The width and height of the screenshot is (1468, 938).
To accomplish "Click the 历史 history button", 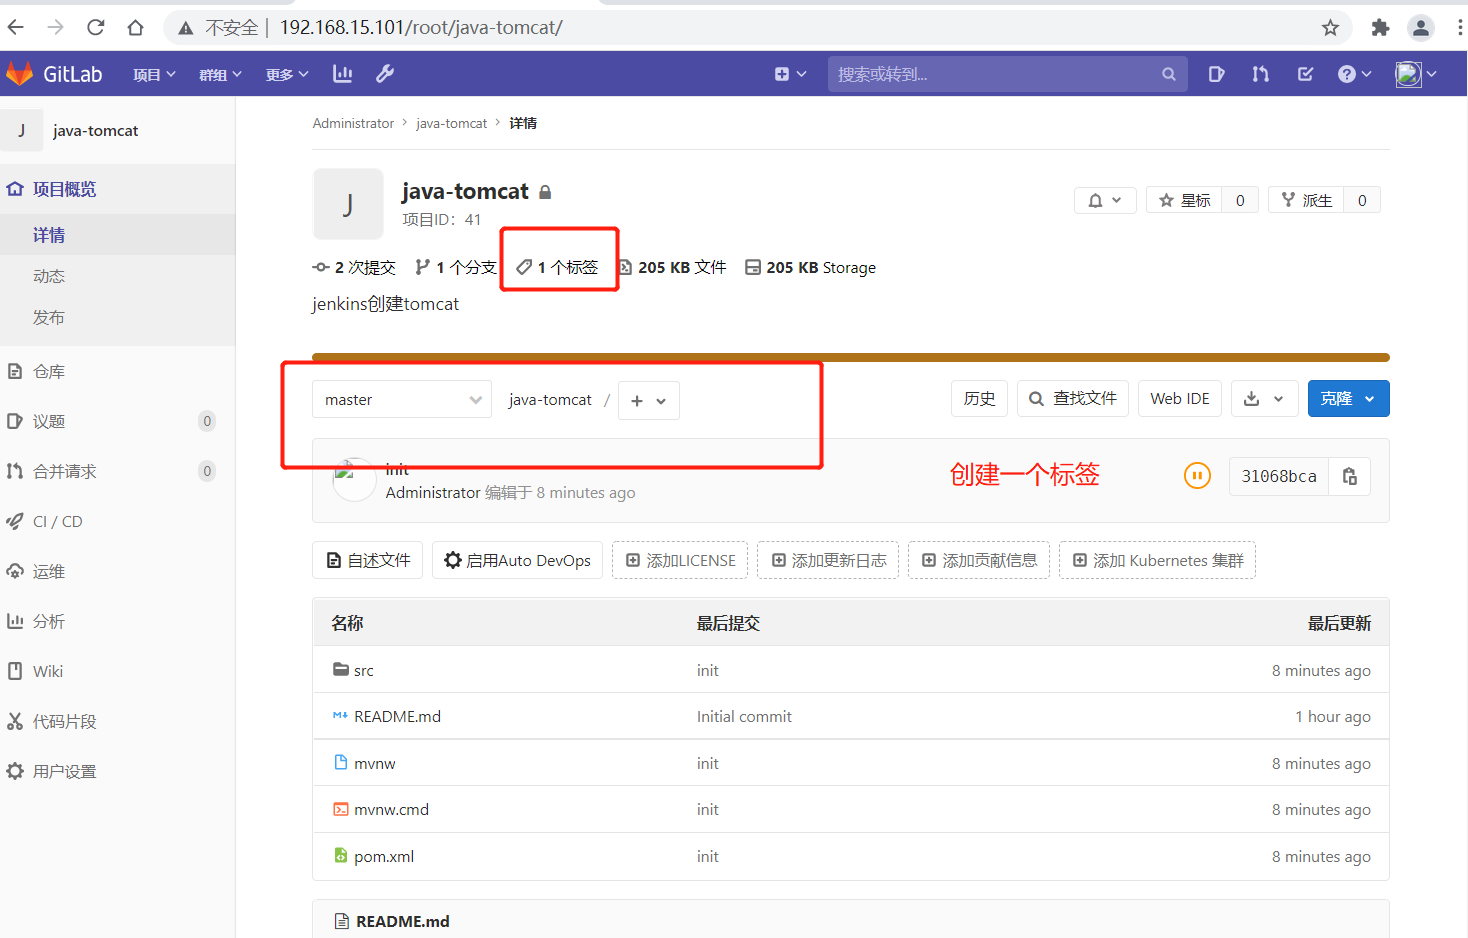I will pyautogui.click(x=979, y=398).
